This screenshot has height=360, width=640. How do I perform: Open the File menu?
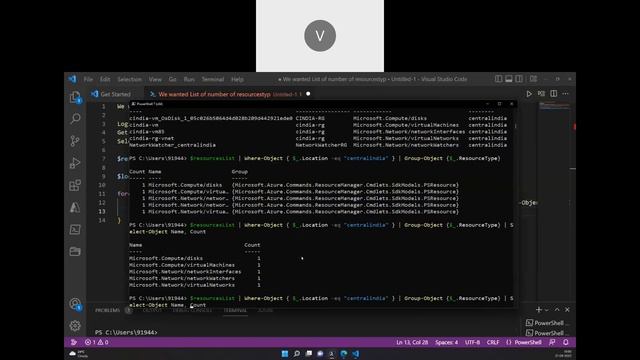pyautogui.click(x=88, y=79)
